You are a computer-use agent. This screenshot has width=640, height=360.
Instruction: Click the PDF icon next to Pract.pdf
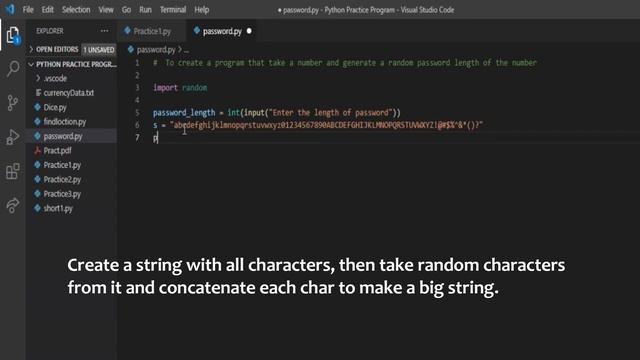[38, 150]
